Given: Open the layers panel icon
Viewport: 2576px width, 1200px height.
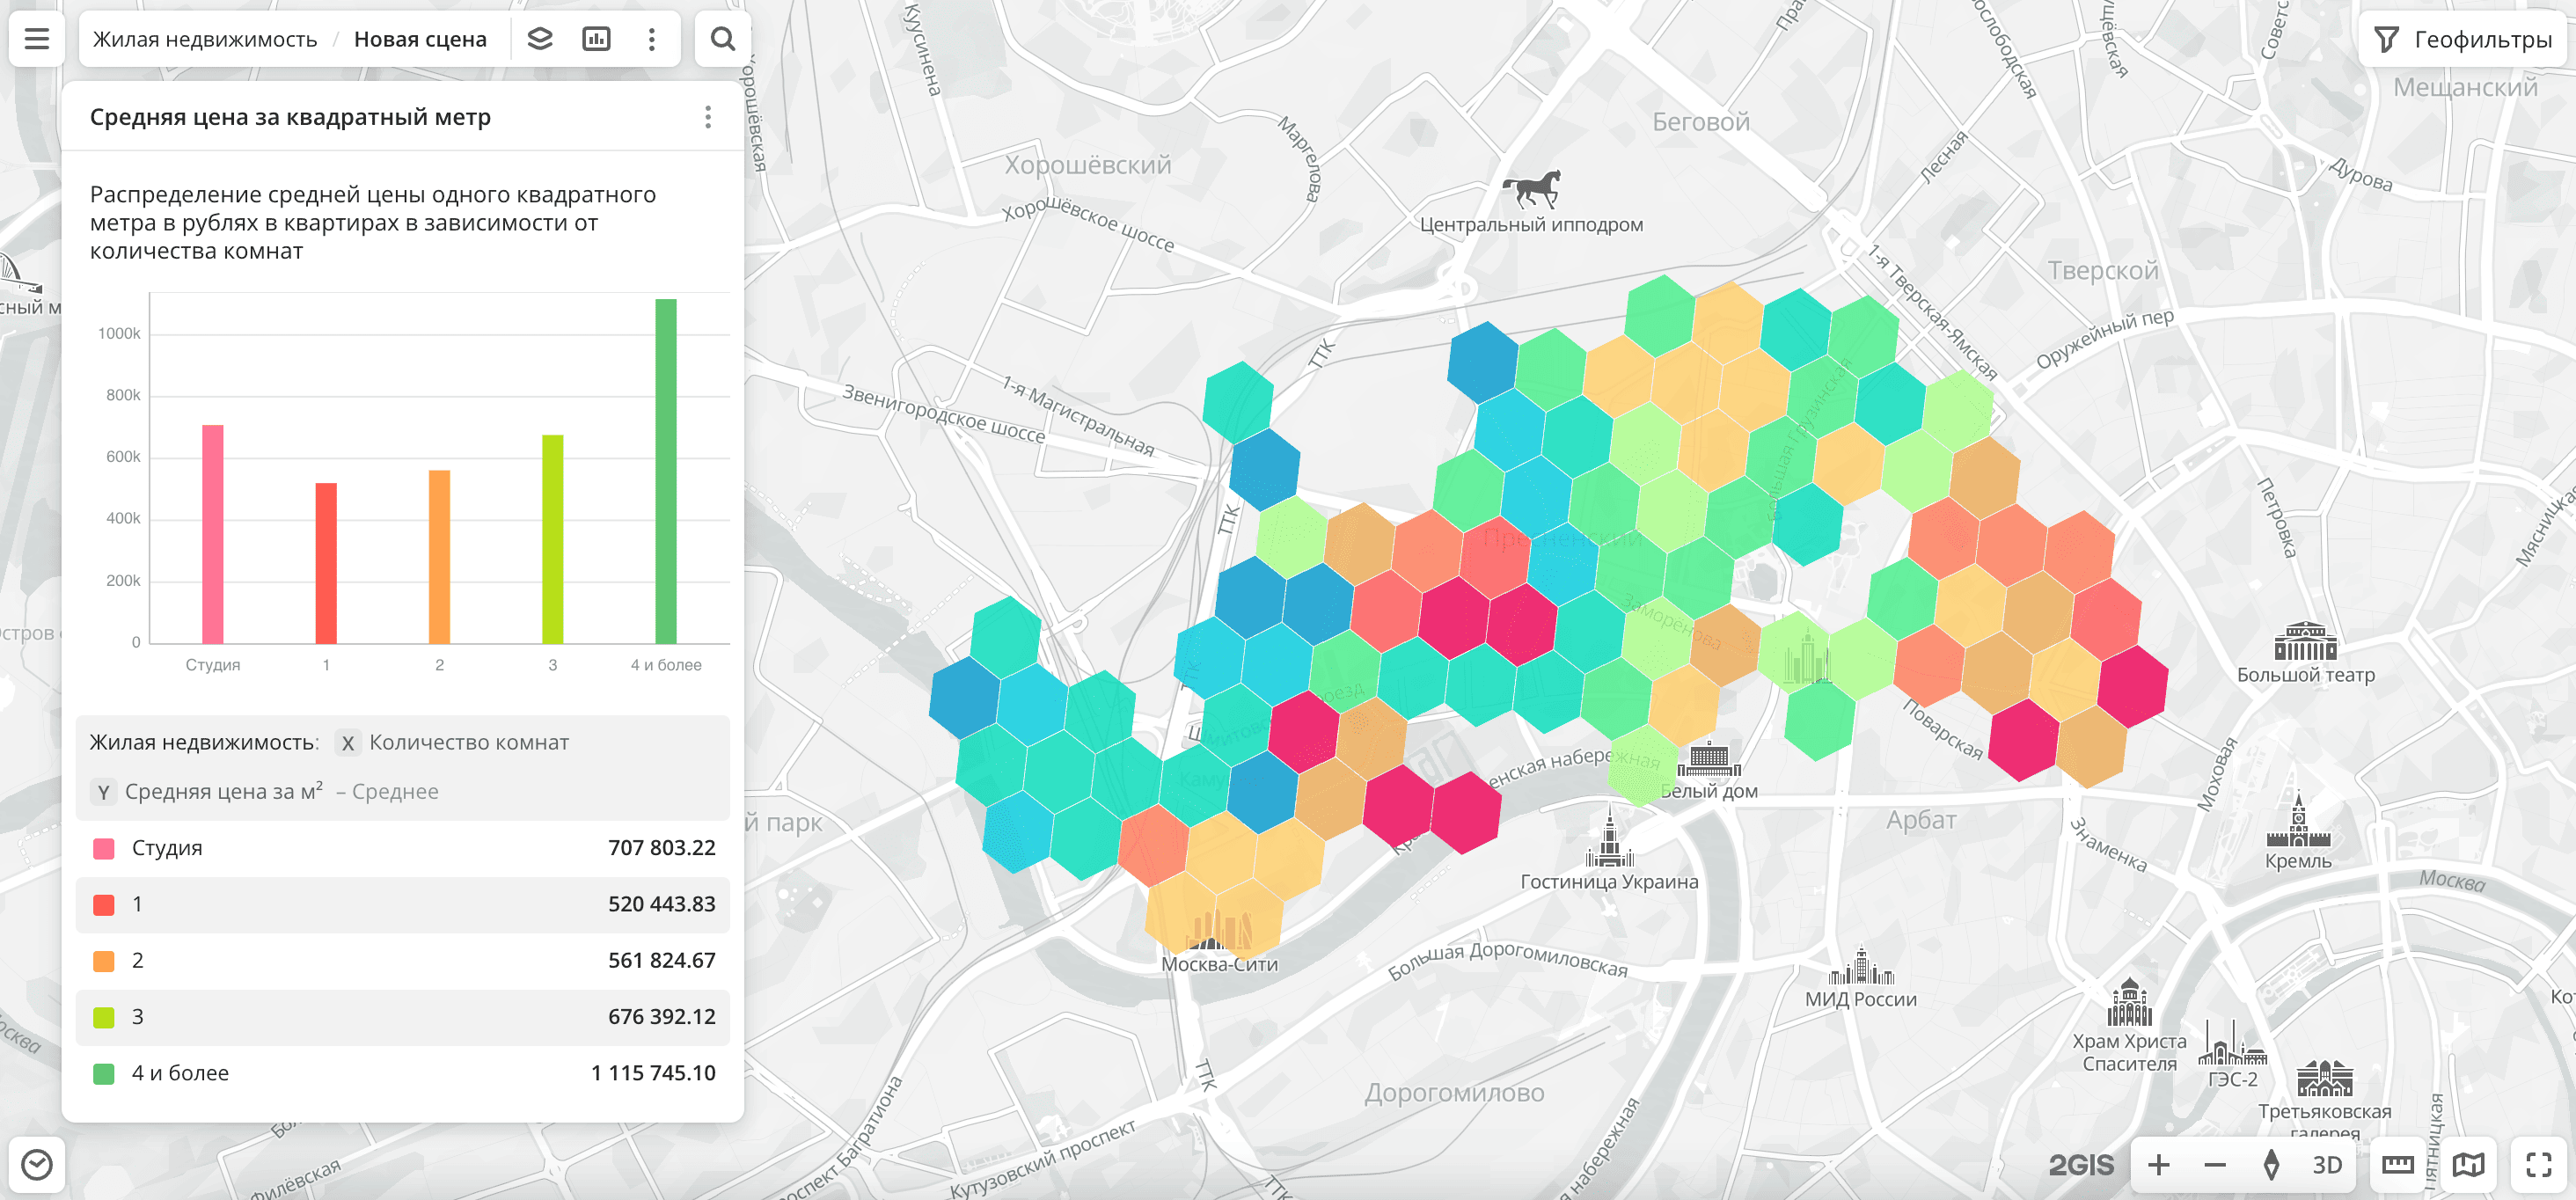Looking at the screenshot, I should click(x=540, y=38).
